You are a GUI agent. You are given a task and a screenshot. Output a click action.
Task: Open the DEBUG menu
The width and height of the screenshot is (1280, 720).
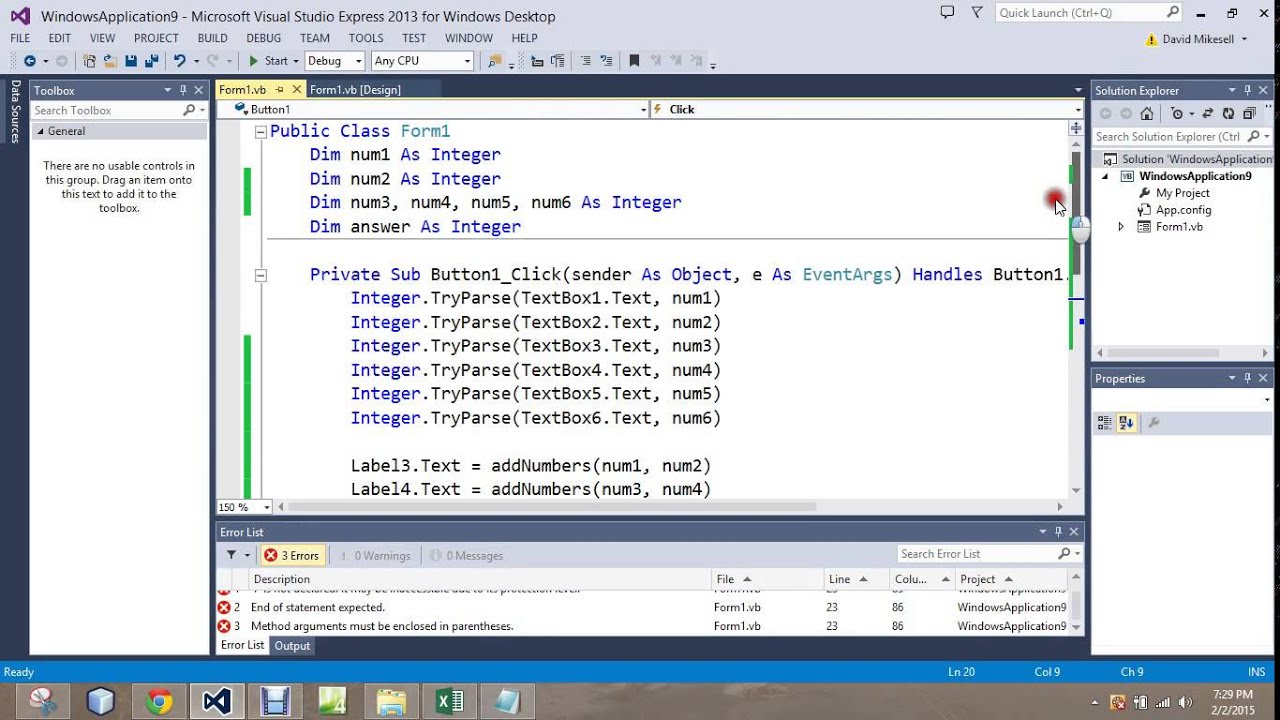pos(264,38)
